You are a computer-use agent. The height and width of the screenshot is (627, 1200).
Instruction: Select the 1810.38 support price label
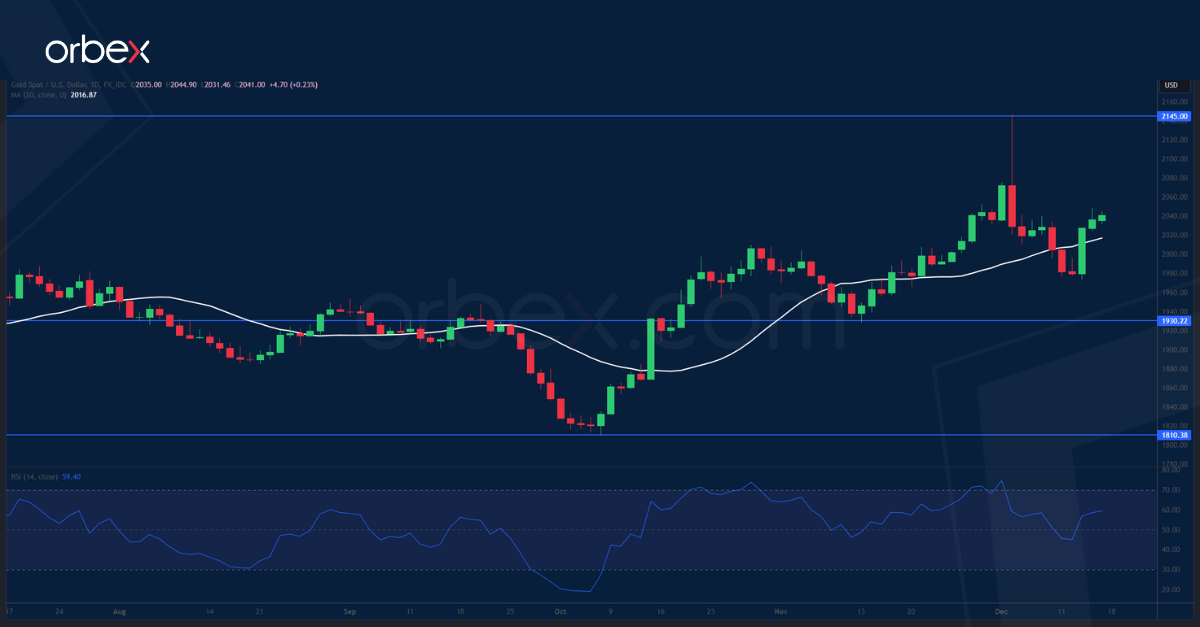tap(1172, 436)
